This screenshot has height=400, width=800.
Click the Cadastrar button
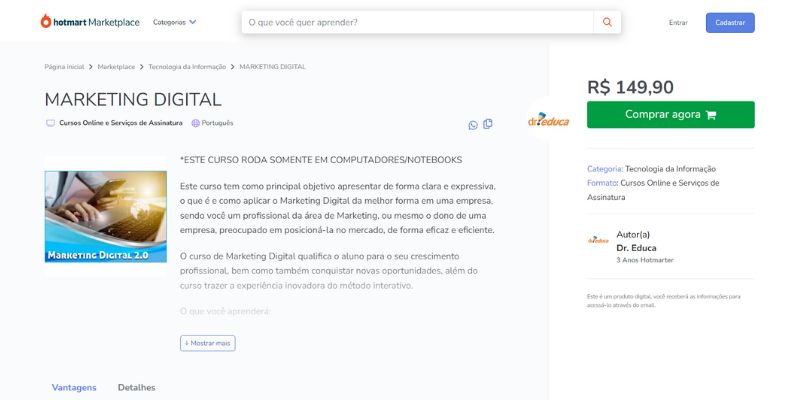pos(730,23)
